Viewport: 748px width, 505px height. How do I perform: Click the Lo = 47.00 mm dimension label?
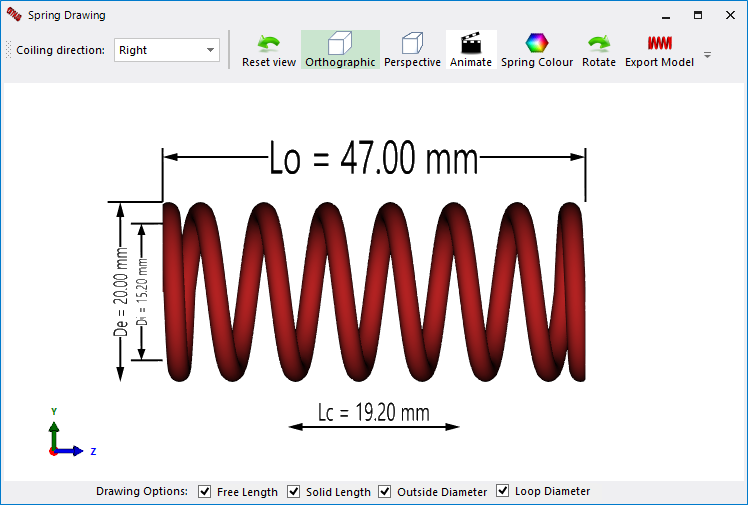[374, 158]
